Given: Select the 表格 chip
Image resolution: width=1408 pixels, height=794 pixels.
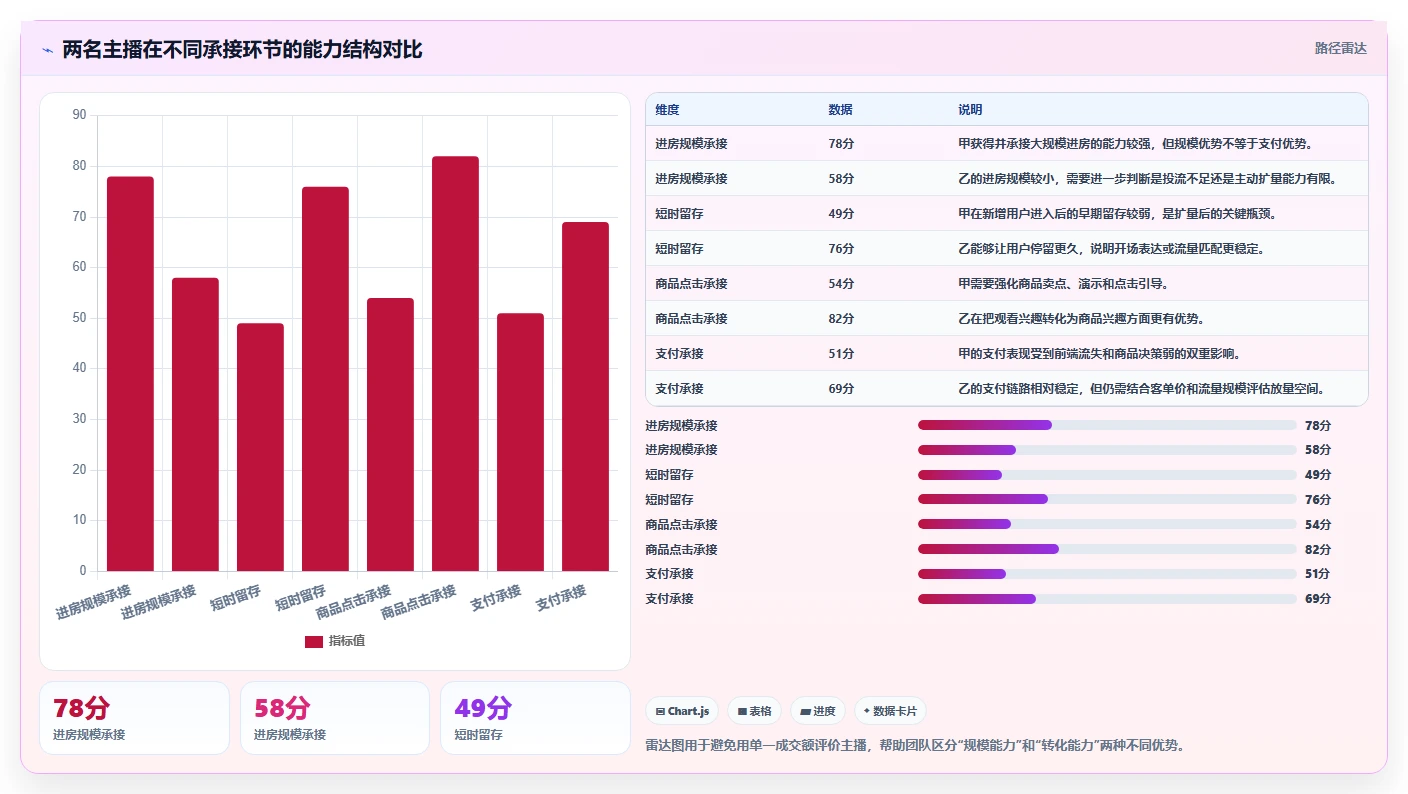Looking at the screenshot, I should pos(754,711).
